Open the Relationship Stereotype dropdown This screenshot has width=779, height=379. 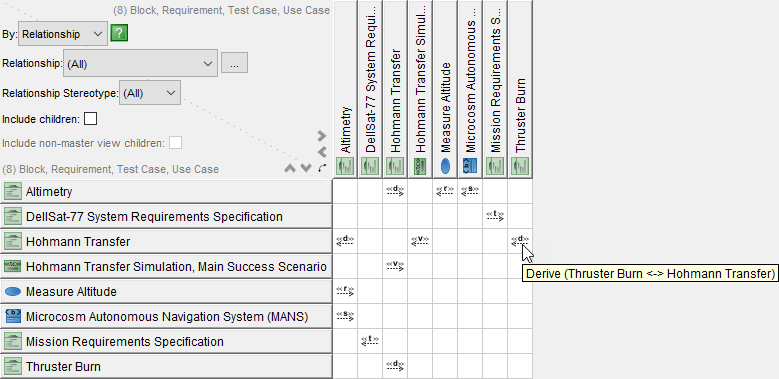click(150, 93)
